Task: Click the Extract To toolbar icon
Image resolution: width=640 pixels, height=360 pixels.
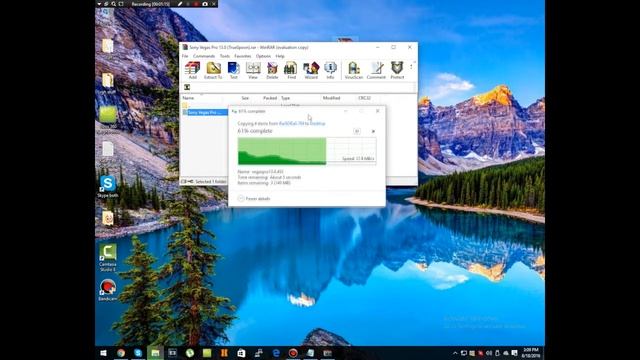Action: 213,70
